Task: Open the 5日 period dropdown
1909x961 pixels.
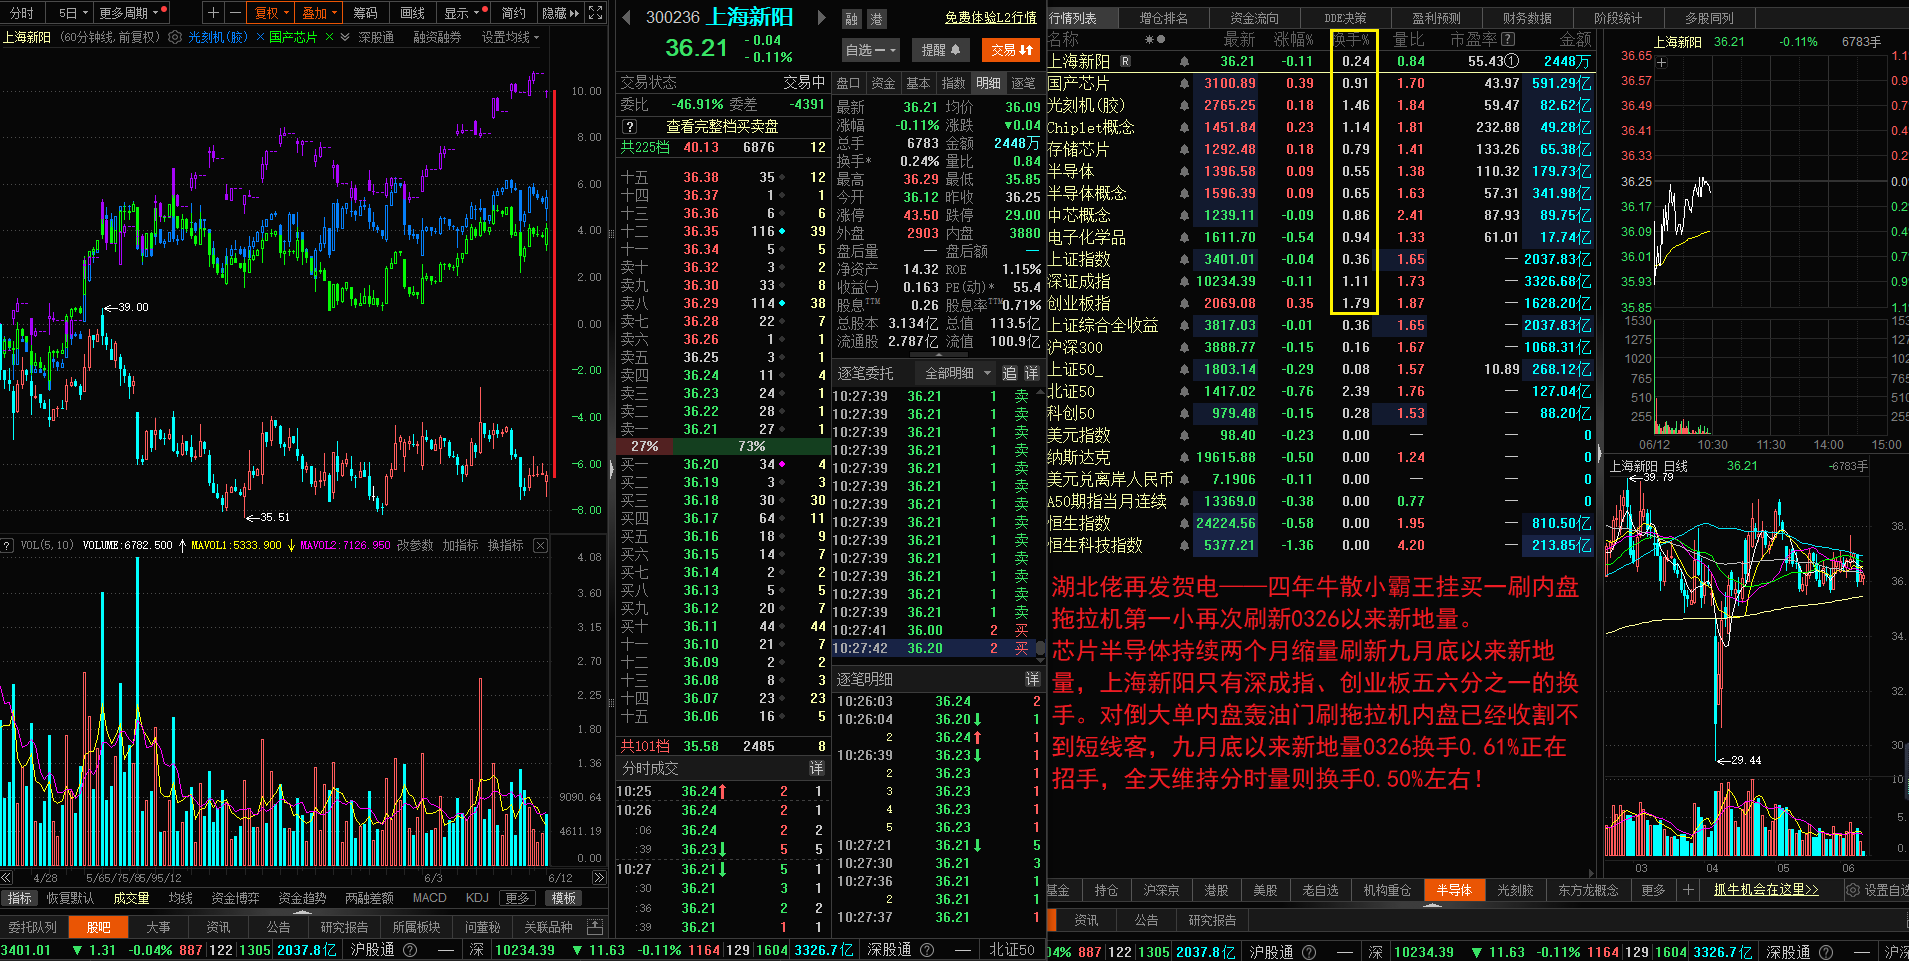Action: [x=73, y=13]
